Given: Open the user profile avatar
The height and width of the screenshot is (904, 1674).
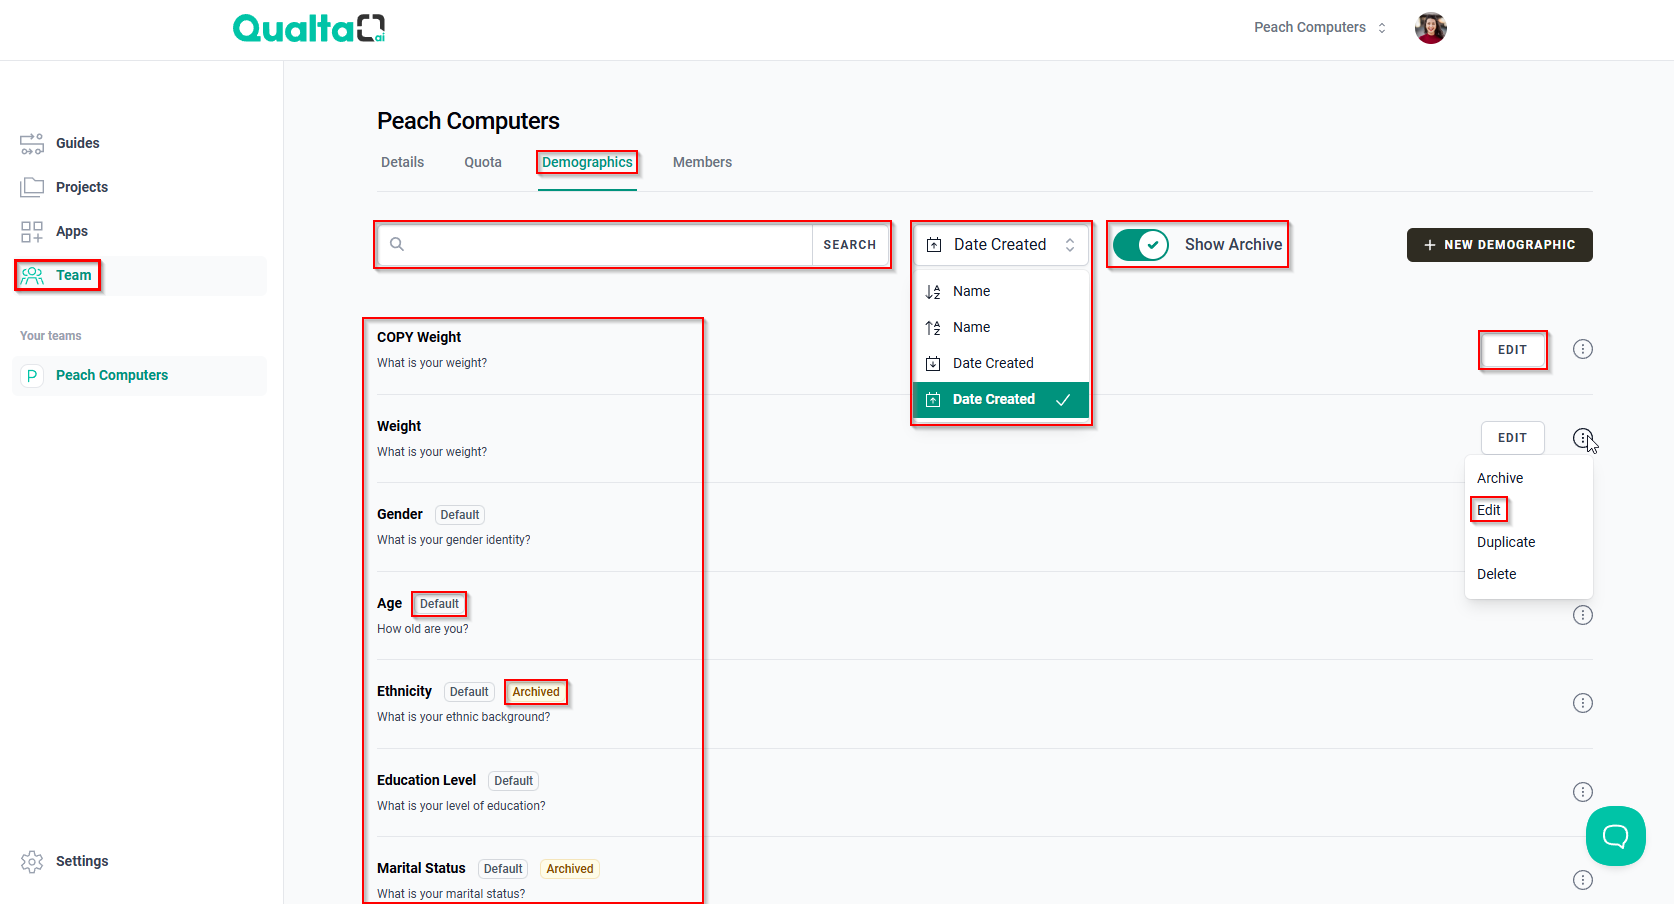Looking at the screenshot, I should 1431,28.
